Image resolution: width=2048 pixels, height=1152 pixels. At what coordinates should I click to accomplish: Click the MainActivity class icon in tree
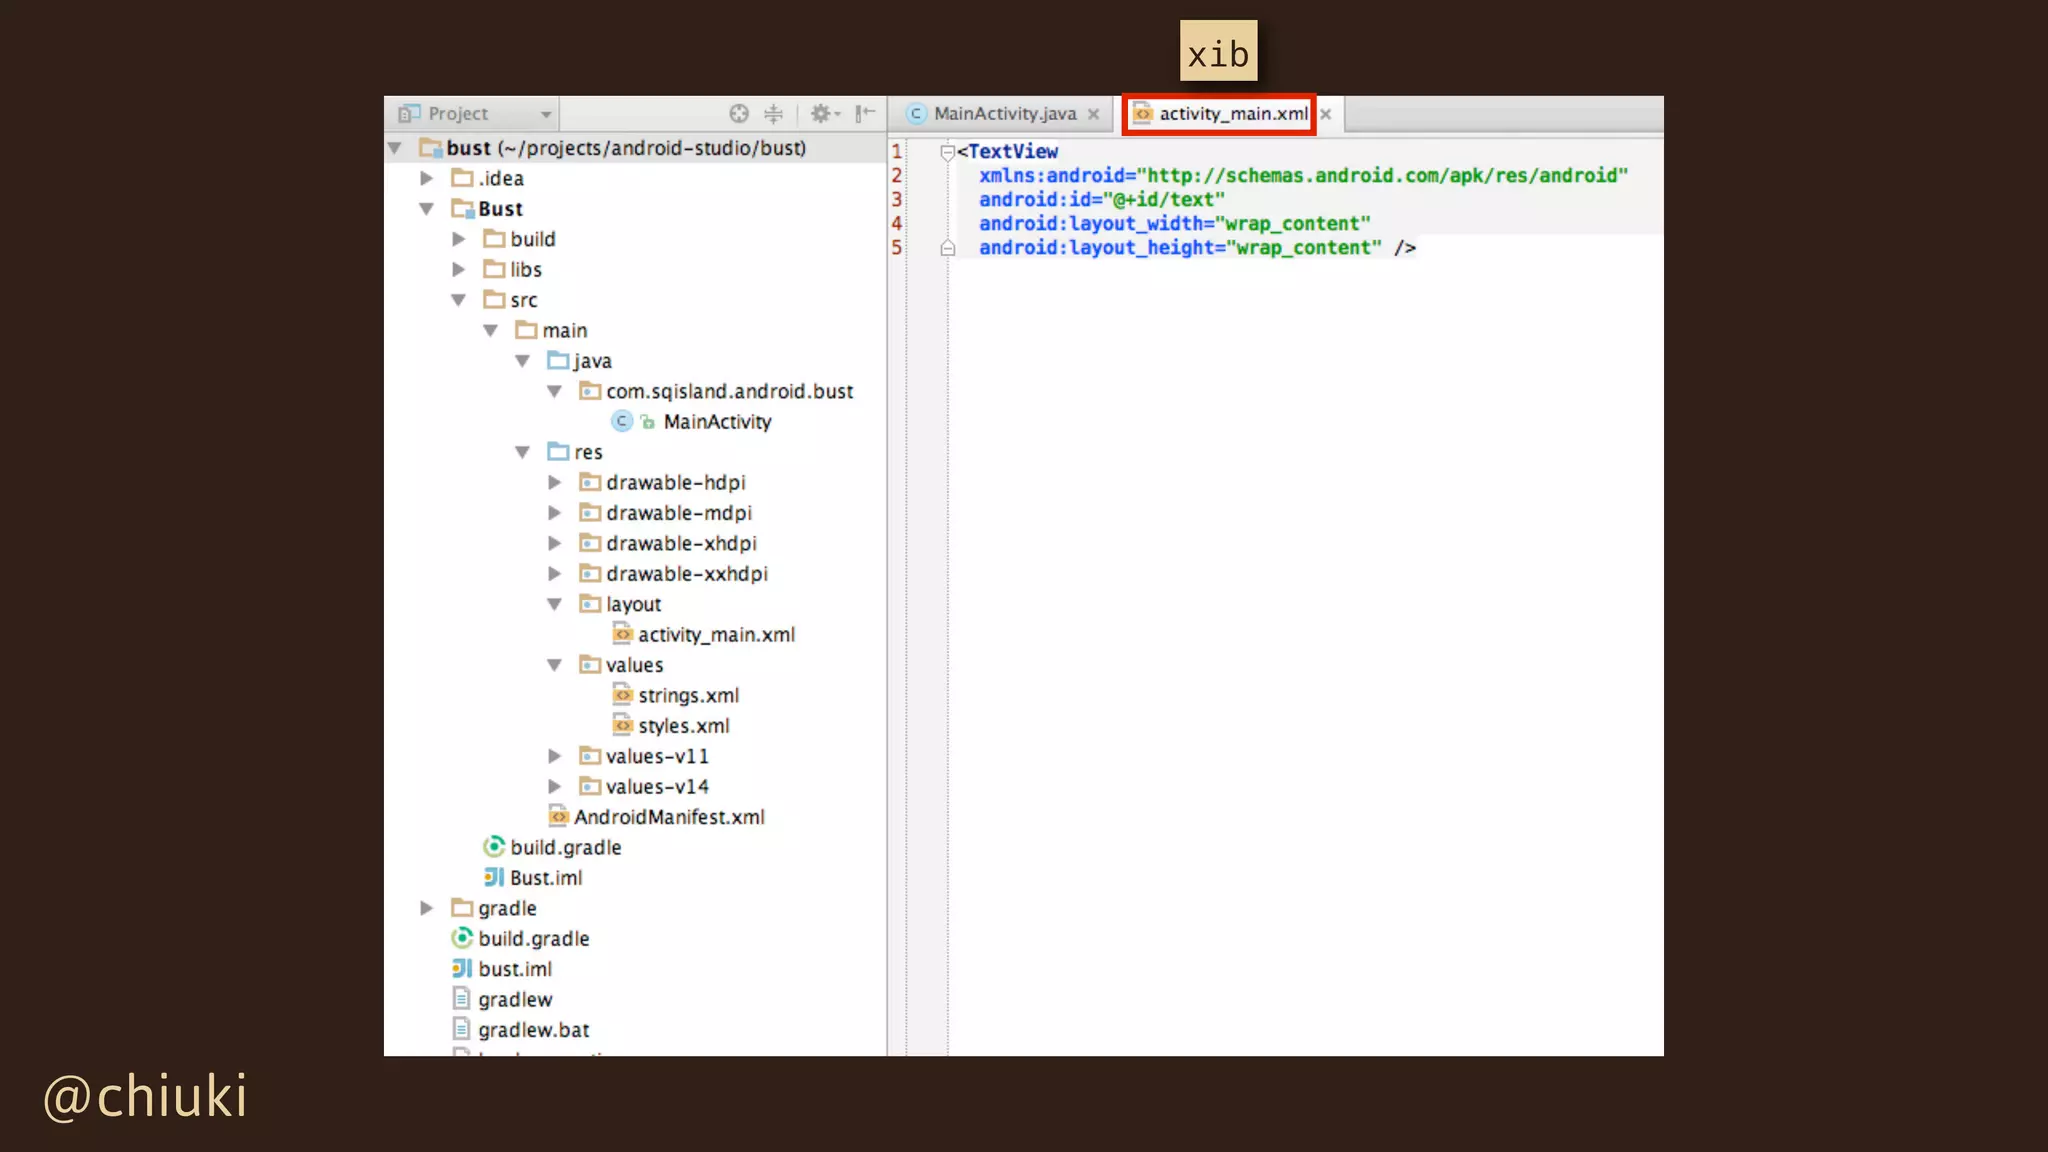coord(622,422)
